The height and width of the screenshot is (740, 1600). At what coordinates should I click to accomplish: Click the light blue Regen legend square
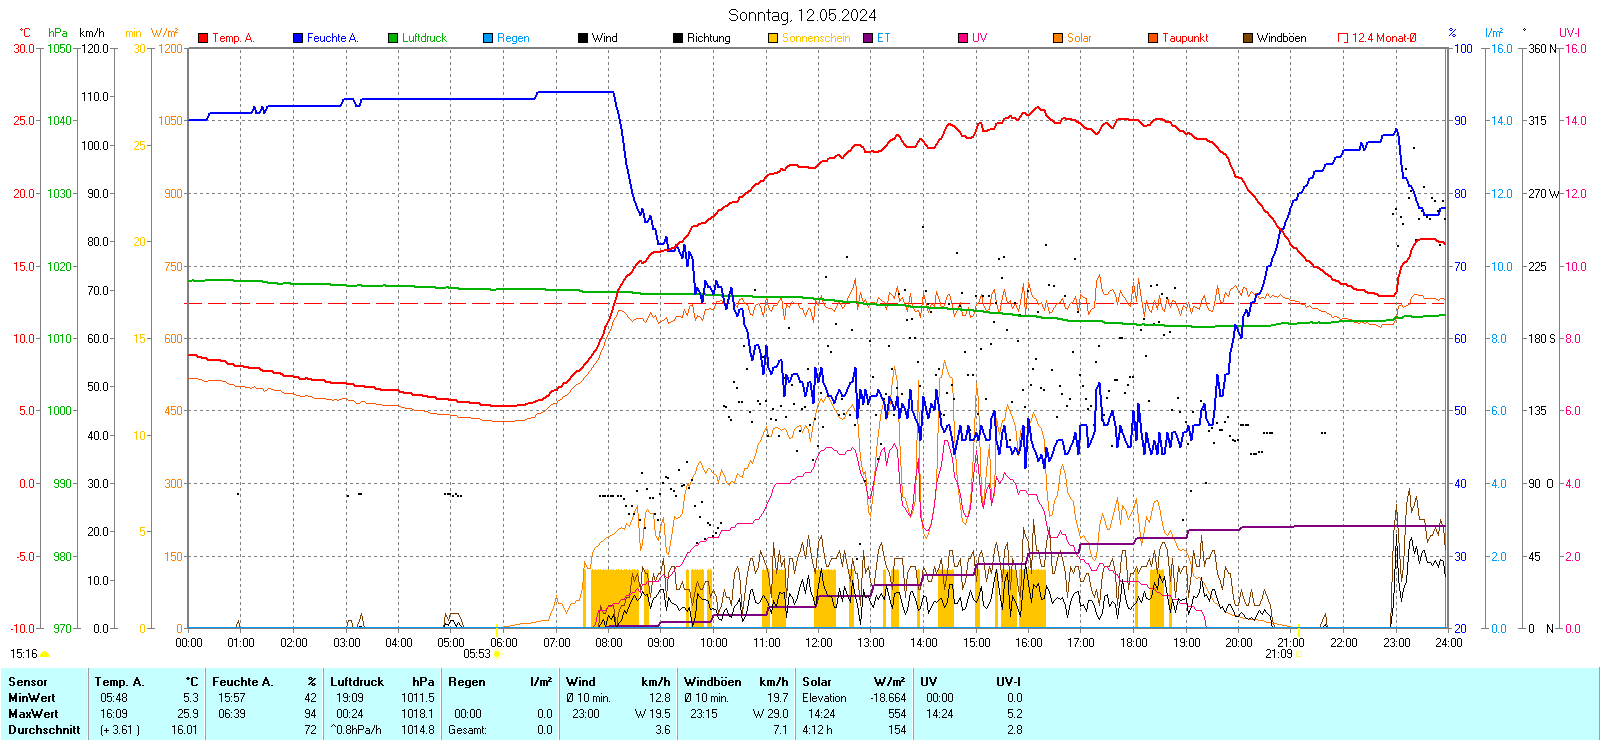point(488,38)
